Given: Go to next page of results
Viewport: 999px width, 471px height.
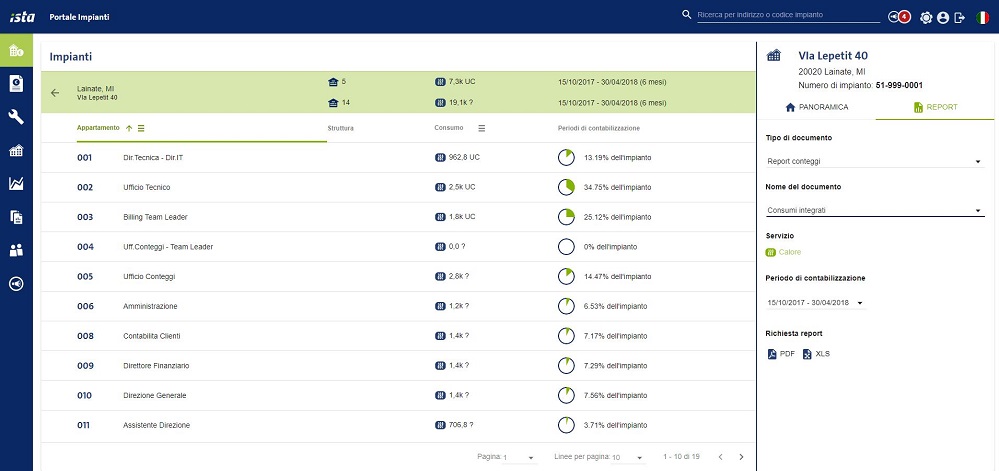Looking at the screenshot, I should (741, 457).
